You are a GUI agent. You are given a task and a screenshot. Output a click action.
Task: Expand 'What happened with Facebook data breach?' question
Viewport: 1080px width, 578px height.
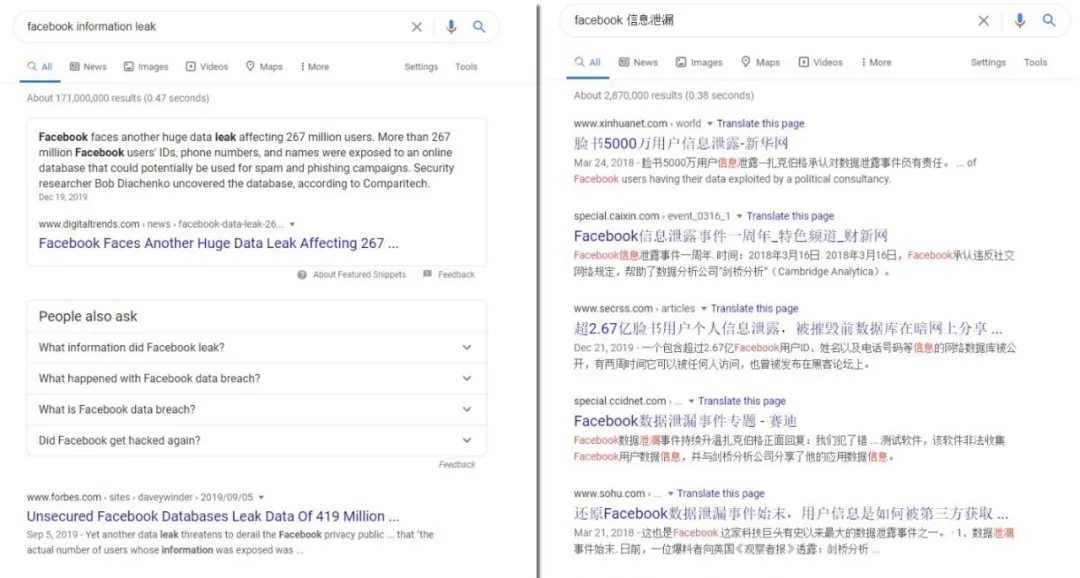256,378
